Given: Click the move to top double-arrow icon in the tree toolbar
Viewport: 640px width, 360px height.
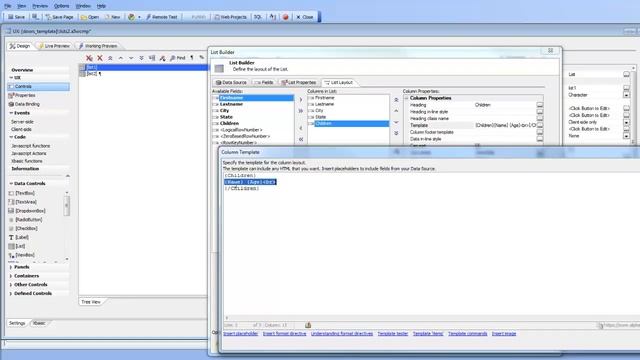Looking at the screenshot, I should pyautogui.click(x=110, y=58).
